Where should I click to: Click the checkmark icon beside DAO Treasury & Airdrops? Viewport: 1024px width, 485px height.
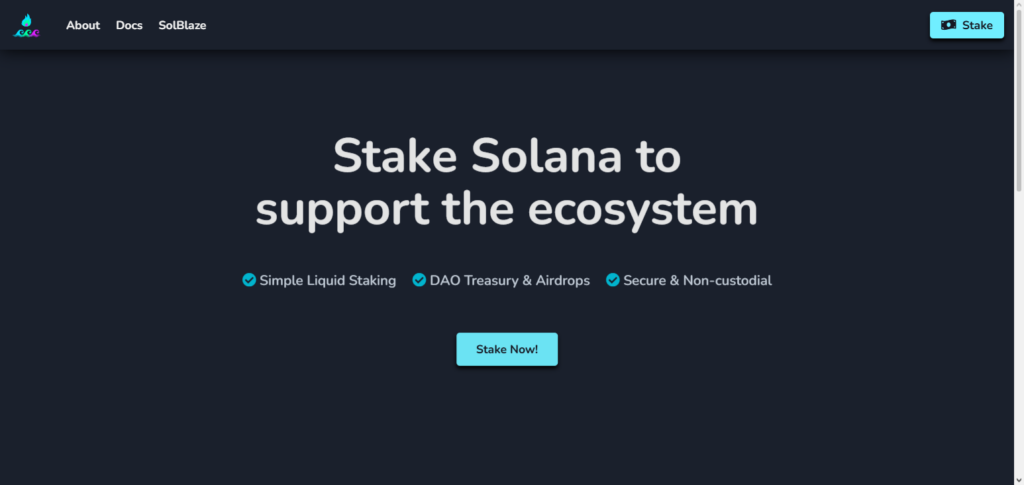419,280
